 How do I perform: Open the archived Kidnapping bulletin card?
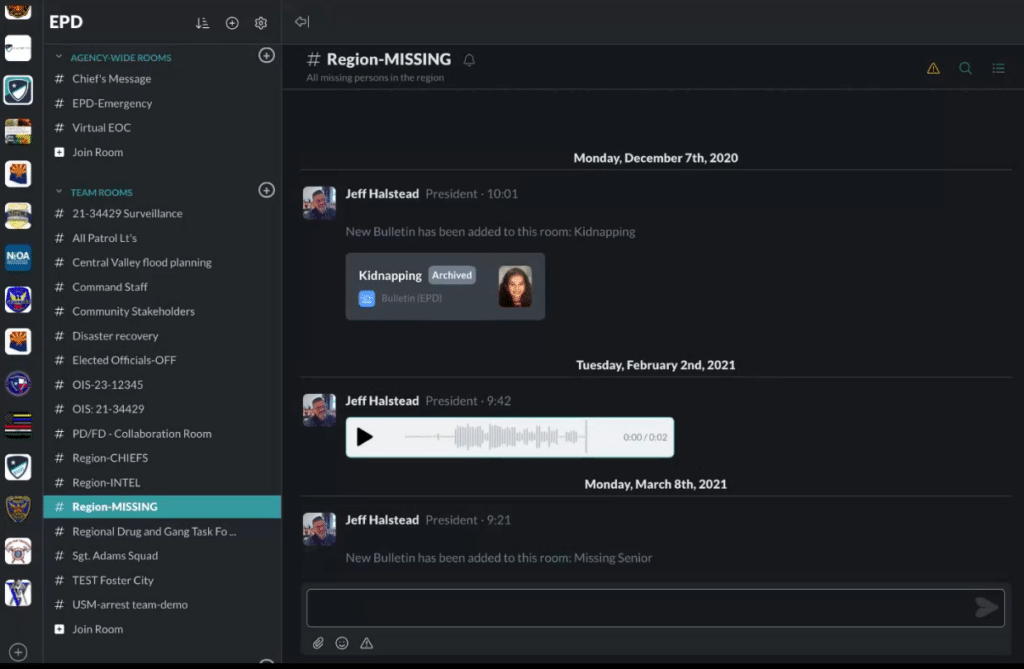click(x=445, y=285)
